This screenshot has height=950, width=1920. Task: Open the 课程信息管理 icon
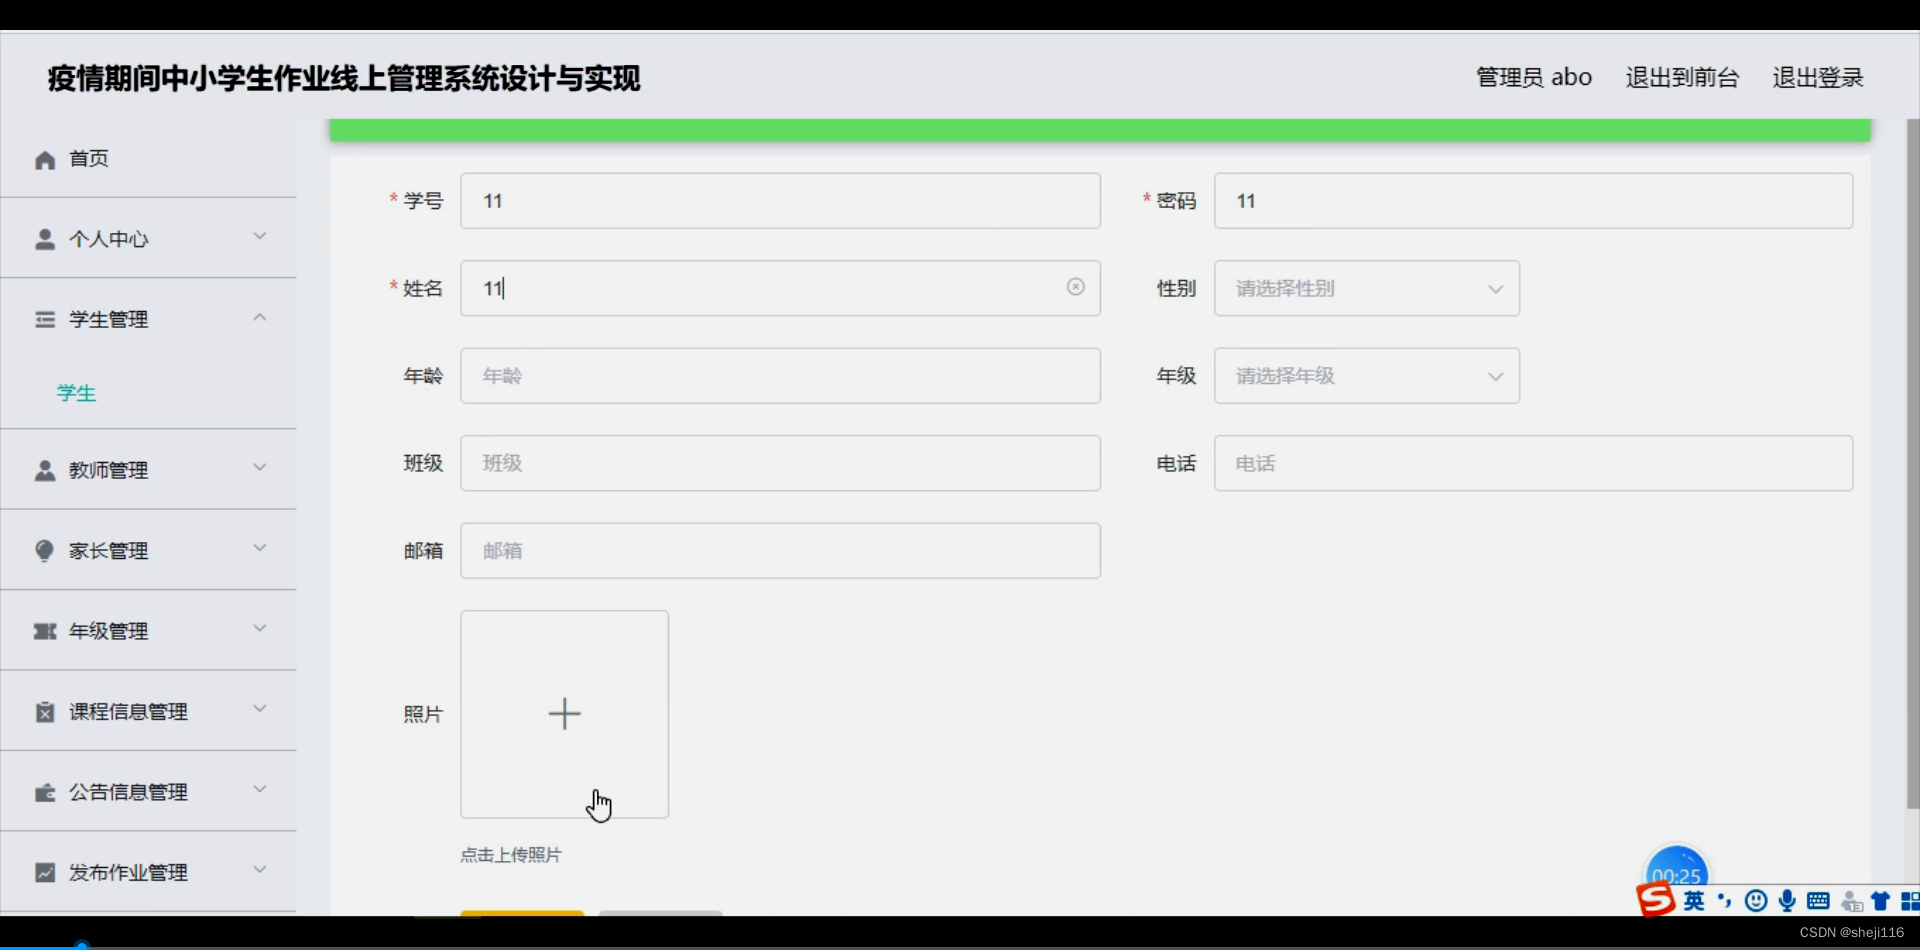[43, 710]
